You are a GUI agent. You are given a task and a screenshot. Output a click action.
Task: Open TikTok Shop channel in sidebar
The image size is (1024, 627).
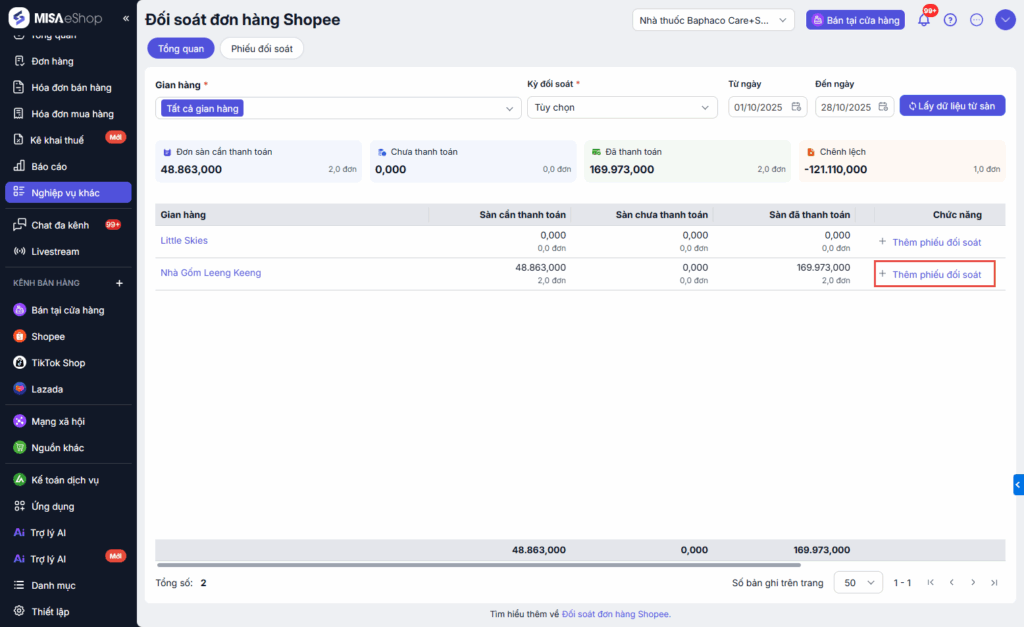[x=57, y=363]
